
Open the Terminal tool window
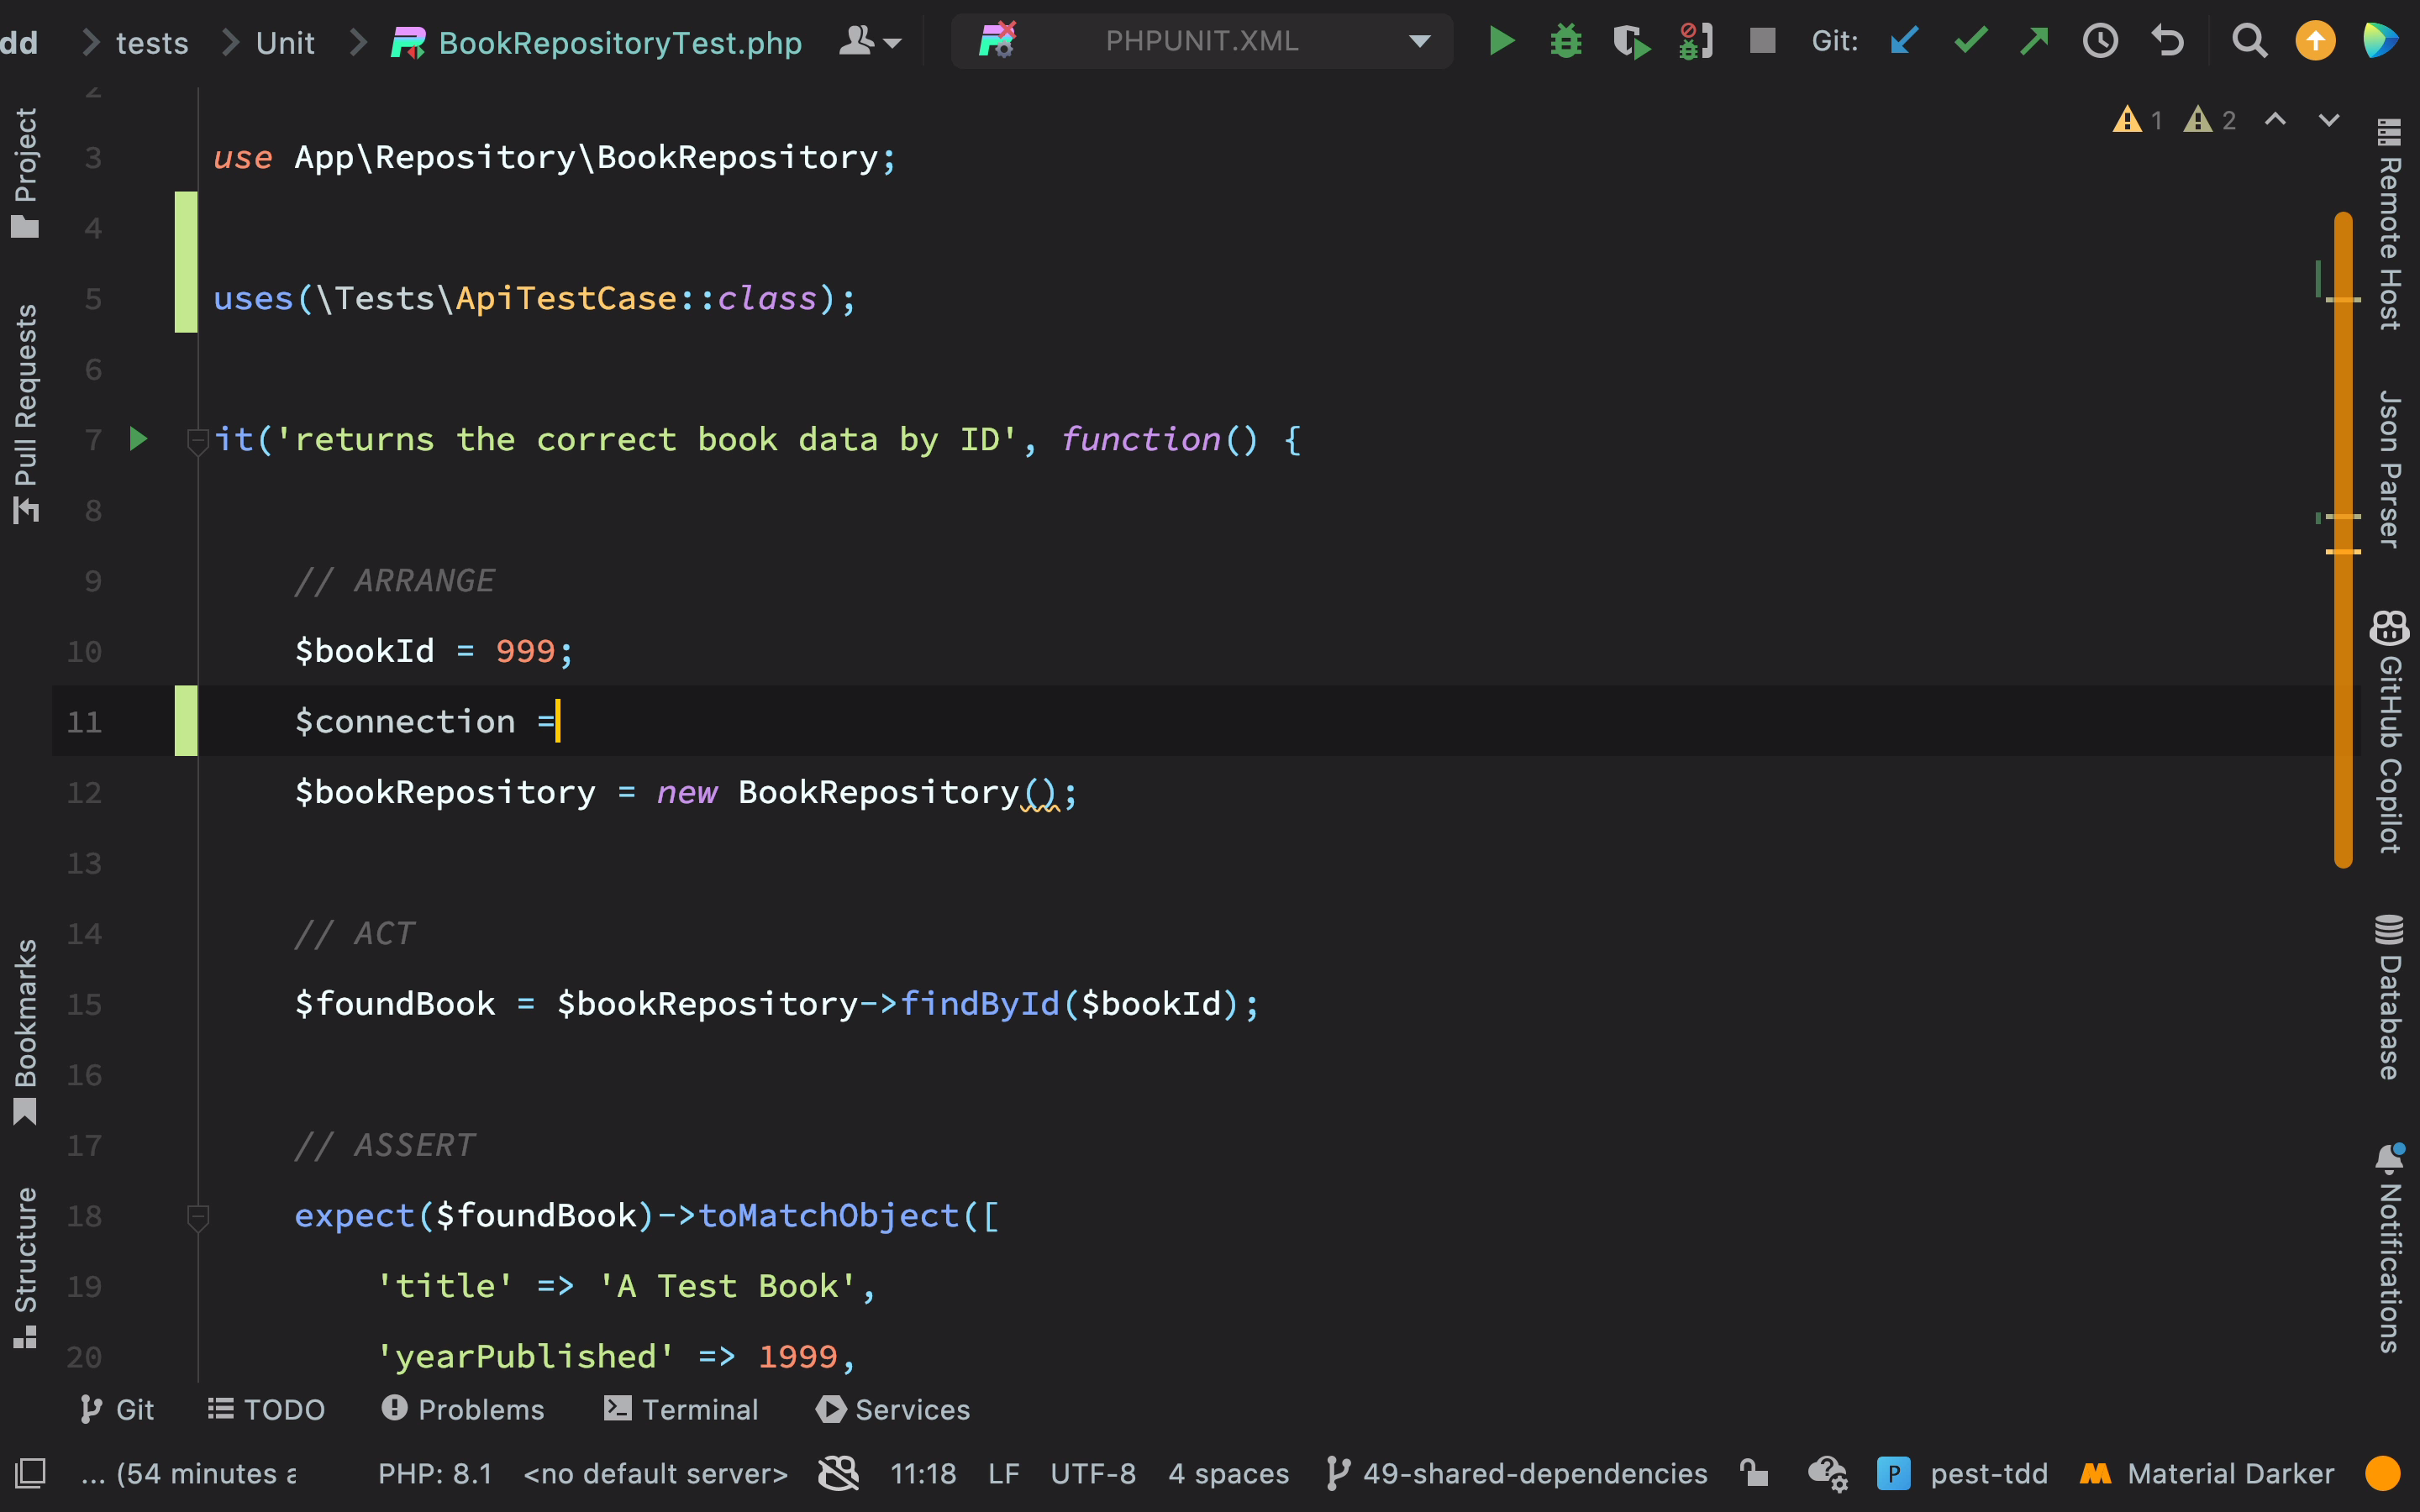coord(681,1409)
